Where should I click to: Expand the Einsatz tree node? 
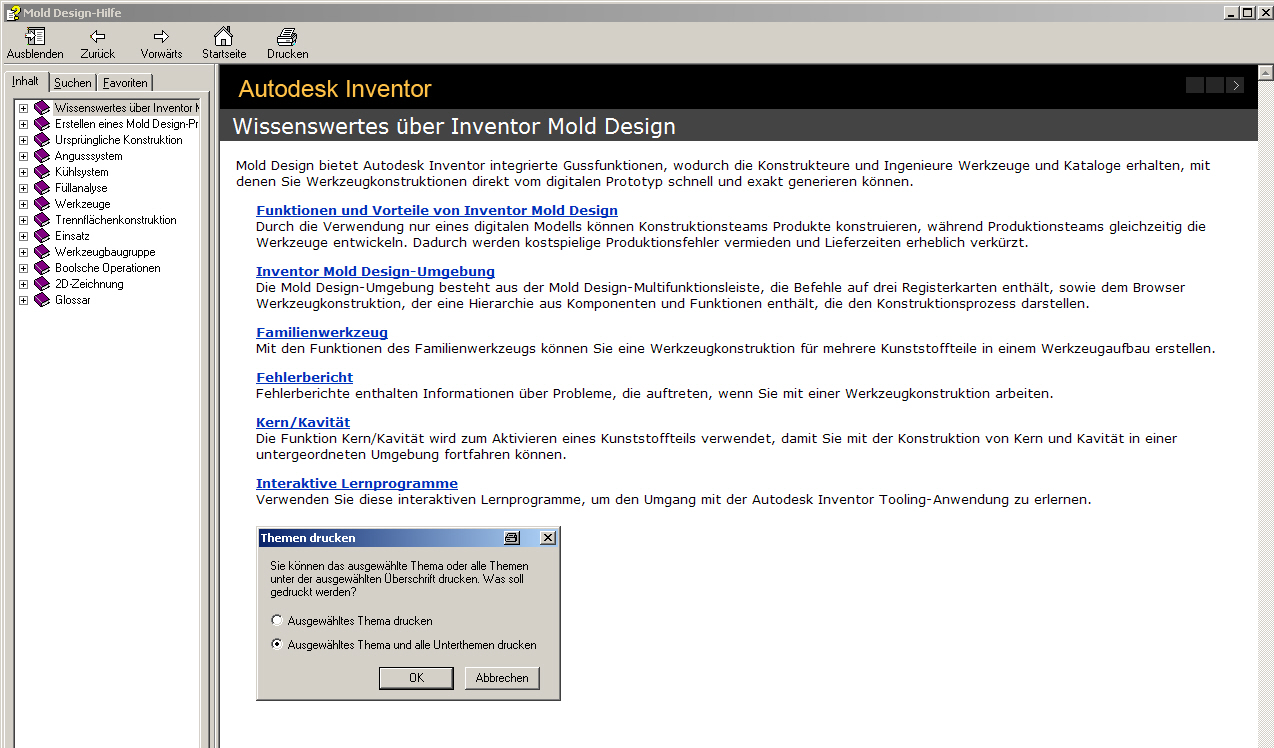pos(23,236)
